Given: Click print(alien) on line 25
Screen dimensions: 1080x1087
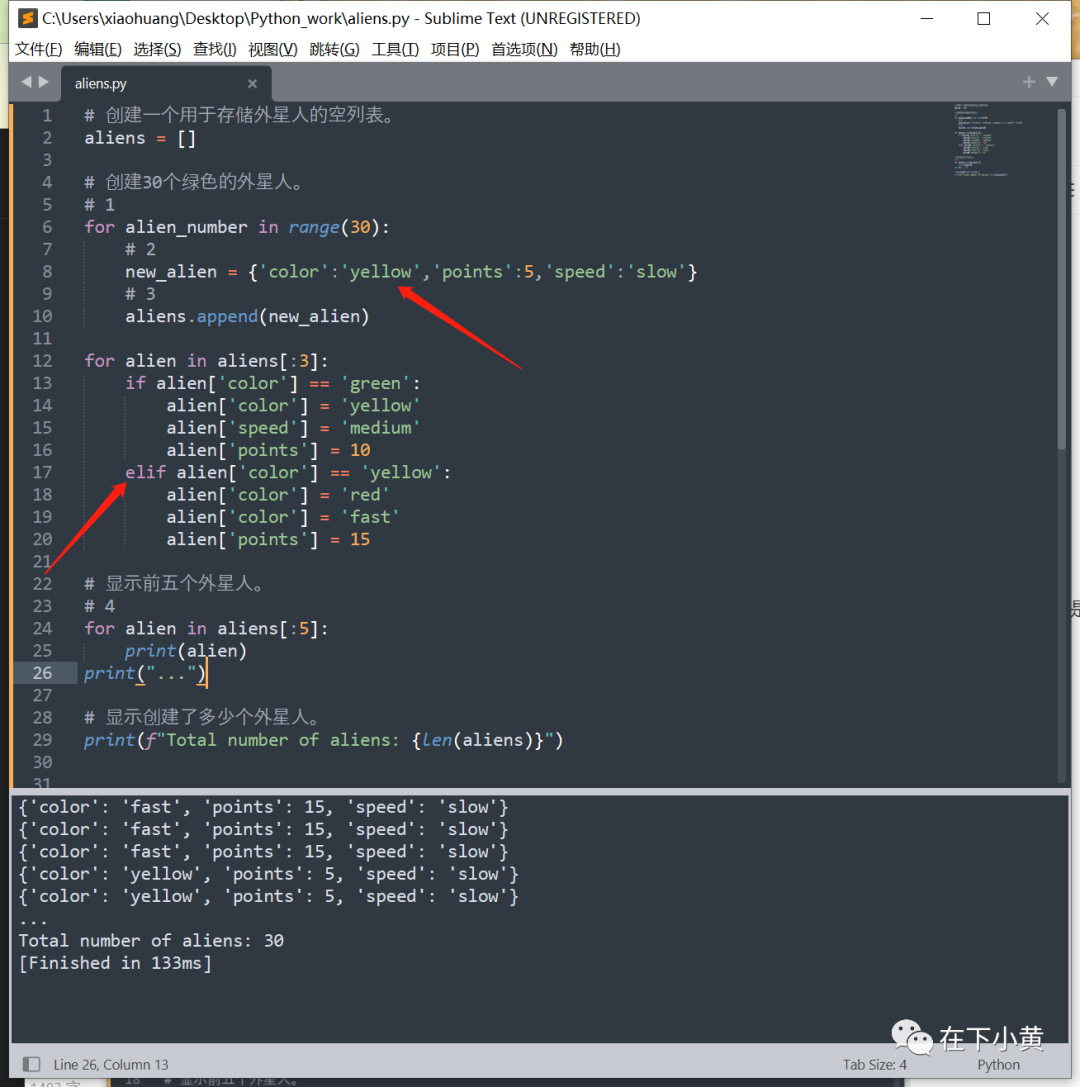Looking at the screenshot, I should [x=185, y=651].
